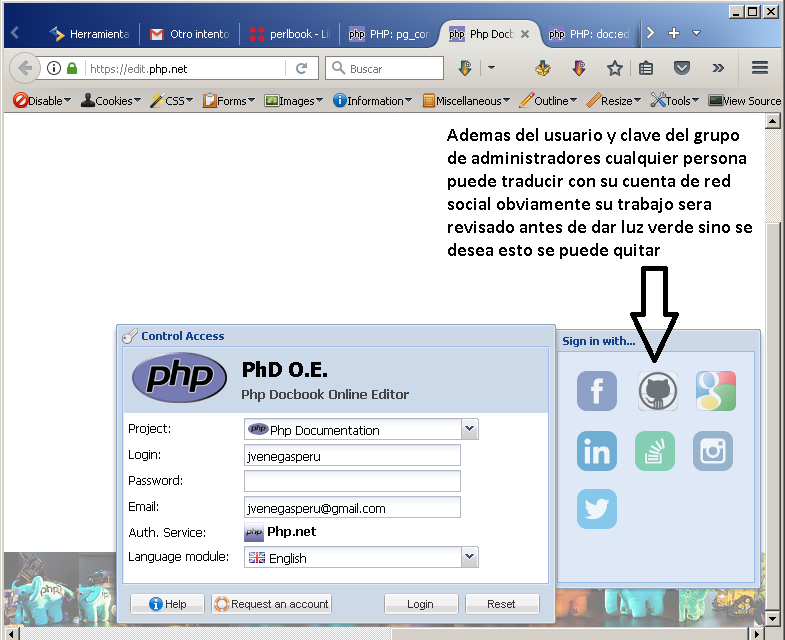Switch to the Otro intento Gmail tab
Image resolution: width=785 pixels, height=640 pixels.
click(x=190, y=33)
